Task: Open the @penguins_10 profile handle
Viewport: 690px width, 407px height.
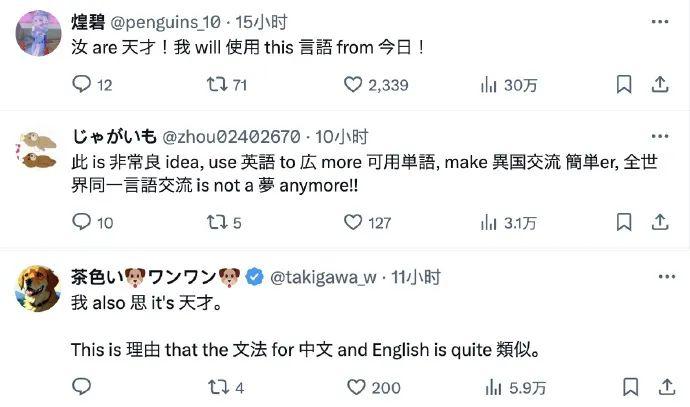Action: (x=165, y=22)
